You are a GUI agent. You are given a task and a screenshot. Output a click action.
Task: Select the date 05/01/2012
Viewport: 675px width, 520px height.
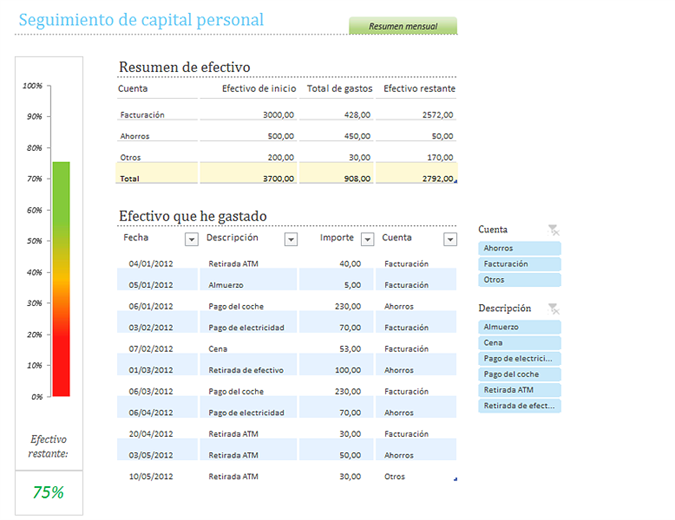point(151,285)
